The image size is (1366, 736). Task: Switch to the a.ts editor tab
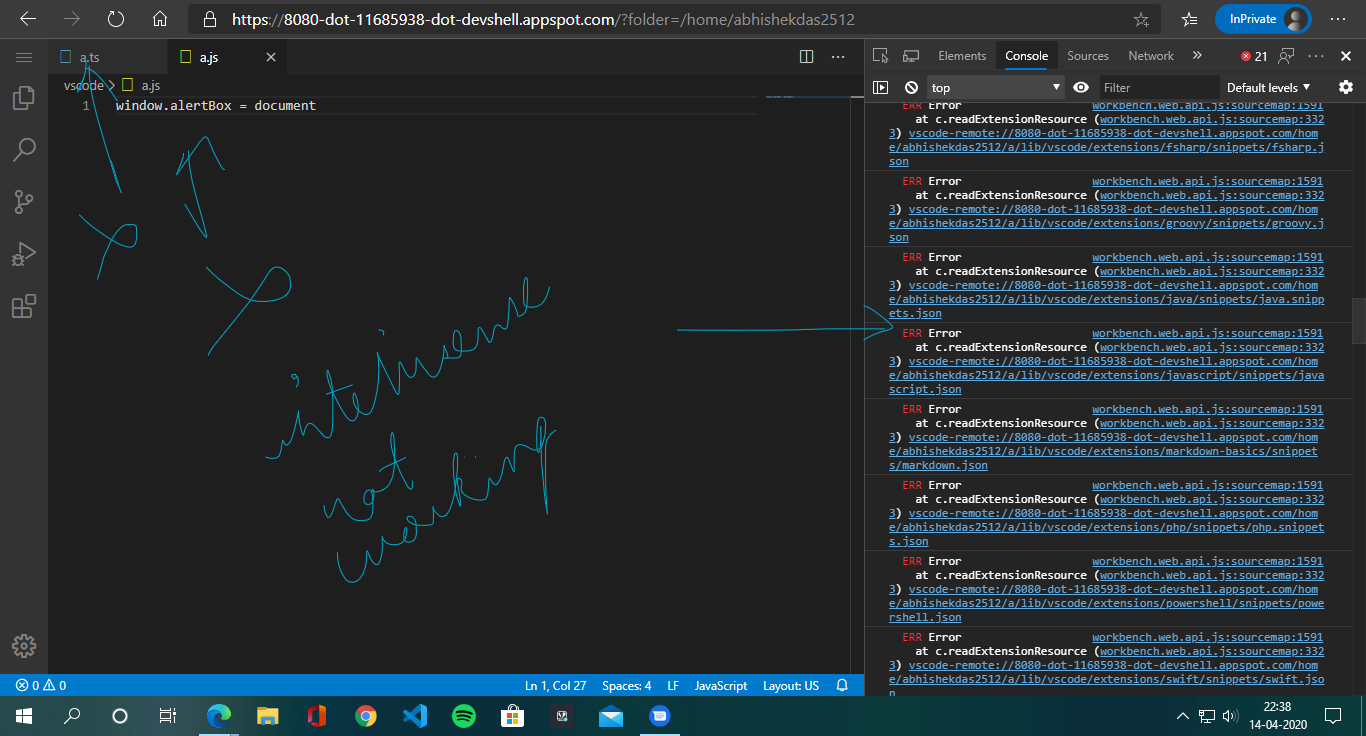tap(108, 58)
